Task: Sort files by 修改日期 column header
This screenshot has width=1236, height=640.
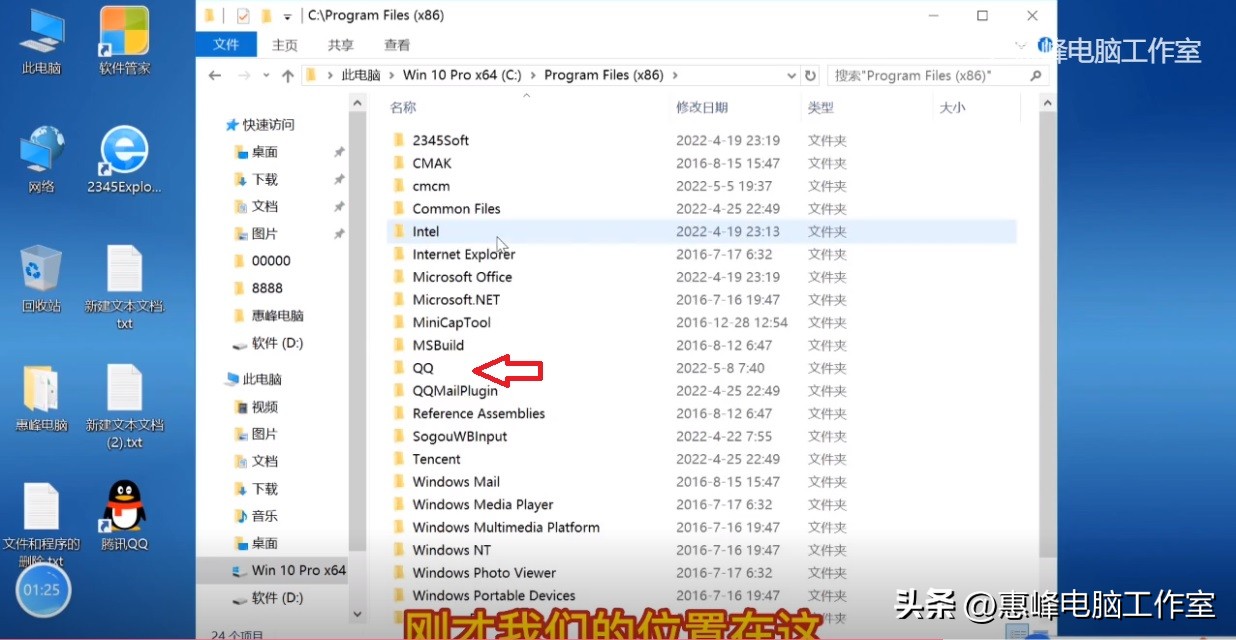Action: coord(704,107)
